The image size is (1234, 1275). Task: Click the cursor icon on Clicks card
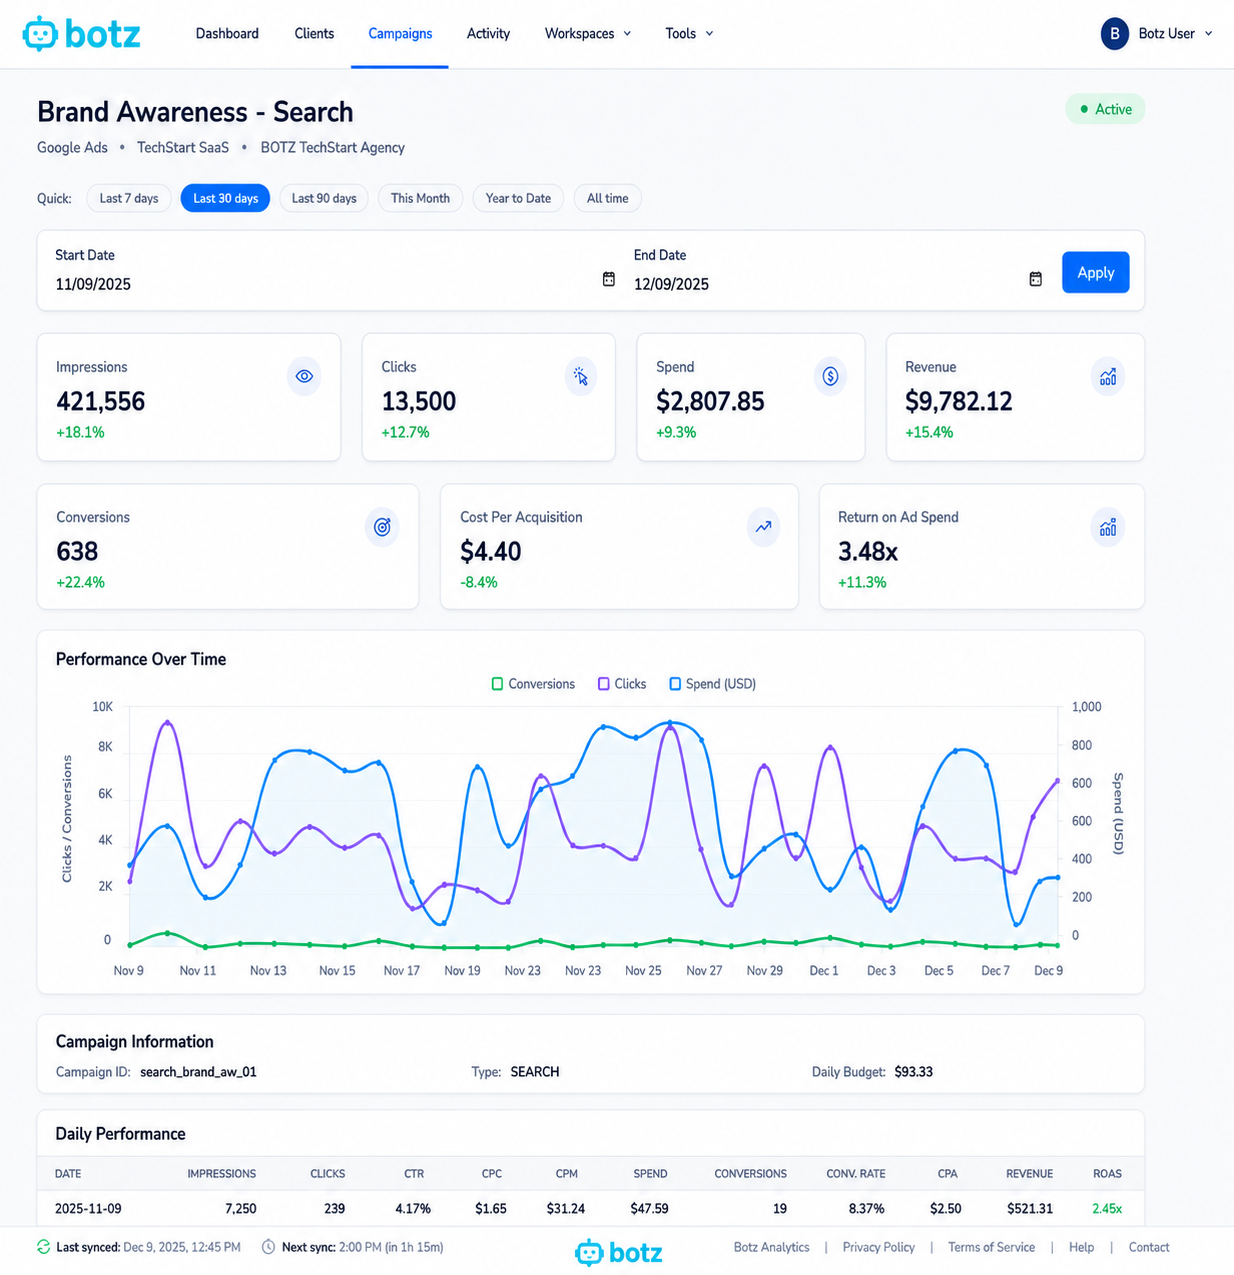(x=581, y=376)
